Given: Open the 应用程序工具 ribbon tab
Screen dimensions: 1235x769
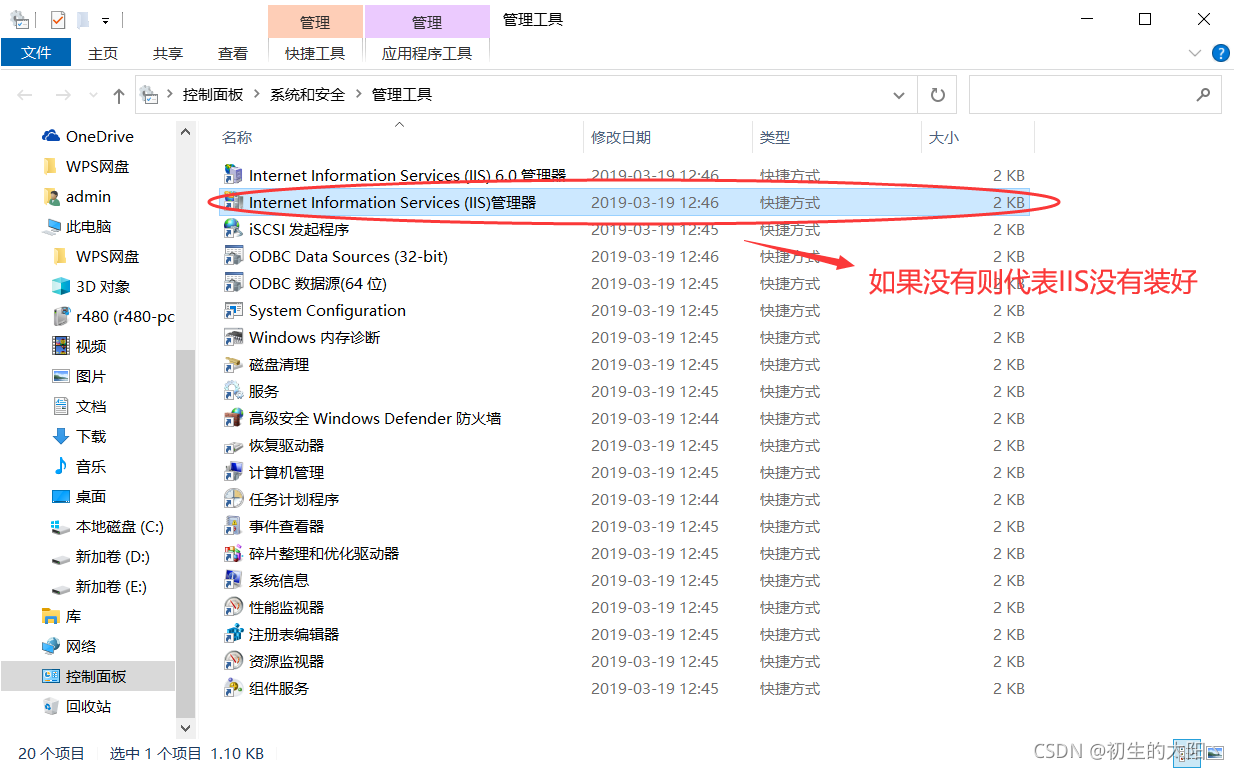Looking at the screenshot, I should [x=427, y=53].
